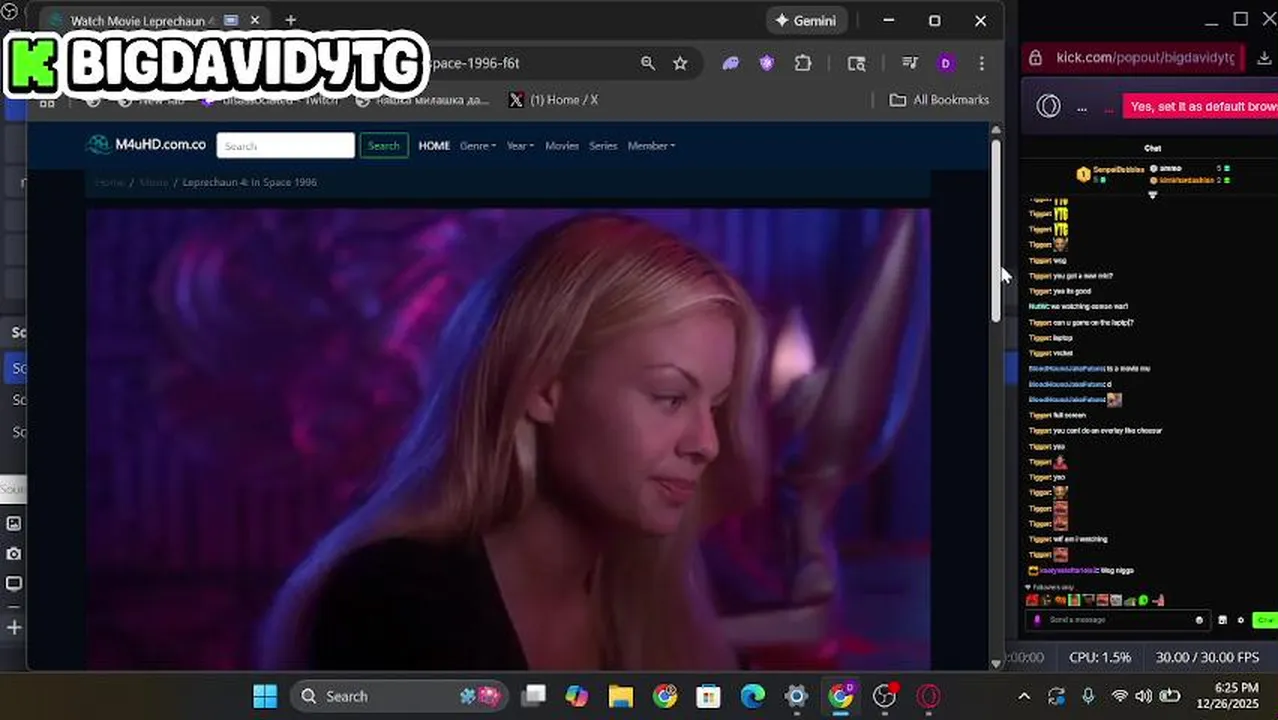Click the image icon in left sidebar
The height and width of the screenshot is (720, 1278).
[14, 523]
